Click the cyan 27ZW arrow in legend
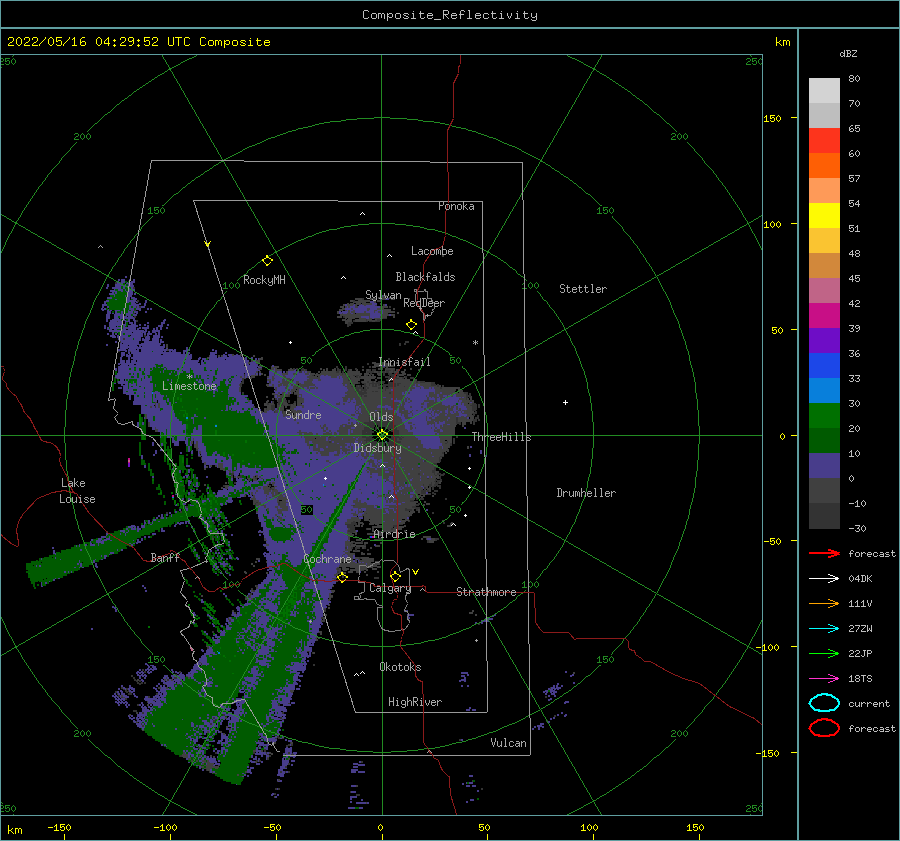This screenshot has width=900, height=841. [824, 629]
